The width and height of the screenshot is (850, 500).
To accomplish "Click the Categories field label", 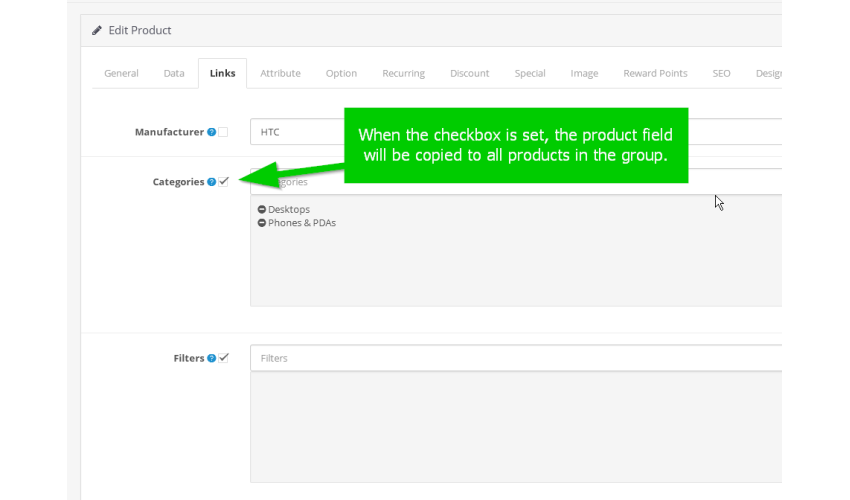I will coord(178,182).
